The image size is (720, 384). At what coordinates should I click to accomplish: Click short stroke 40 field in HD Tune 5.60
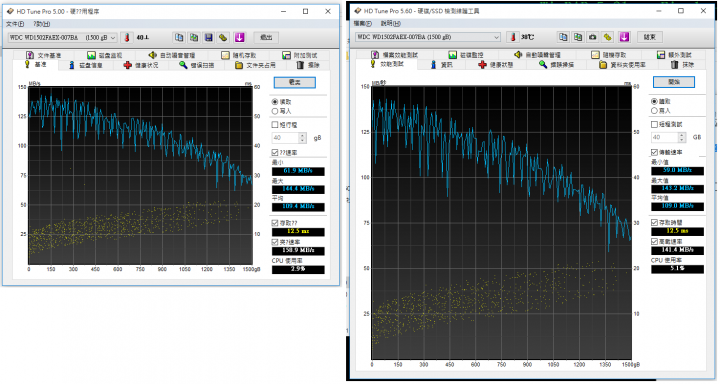664,137
